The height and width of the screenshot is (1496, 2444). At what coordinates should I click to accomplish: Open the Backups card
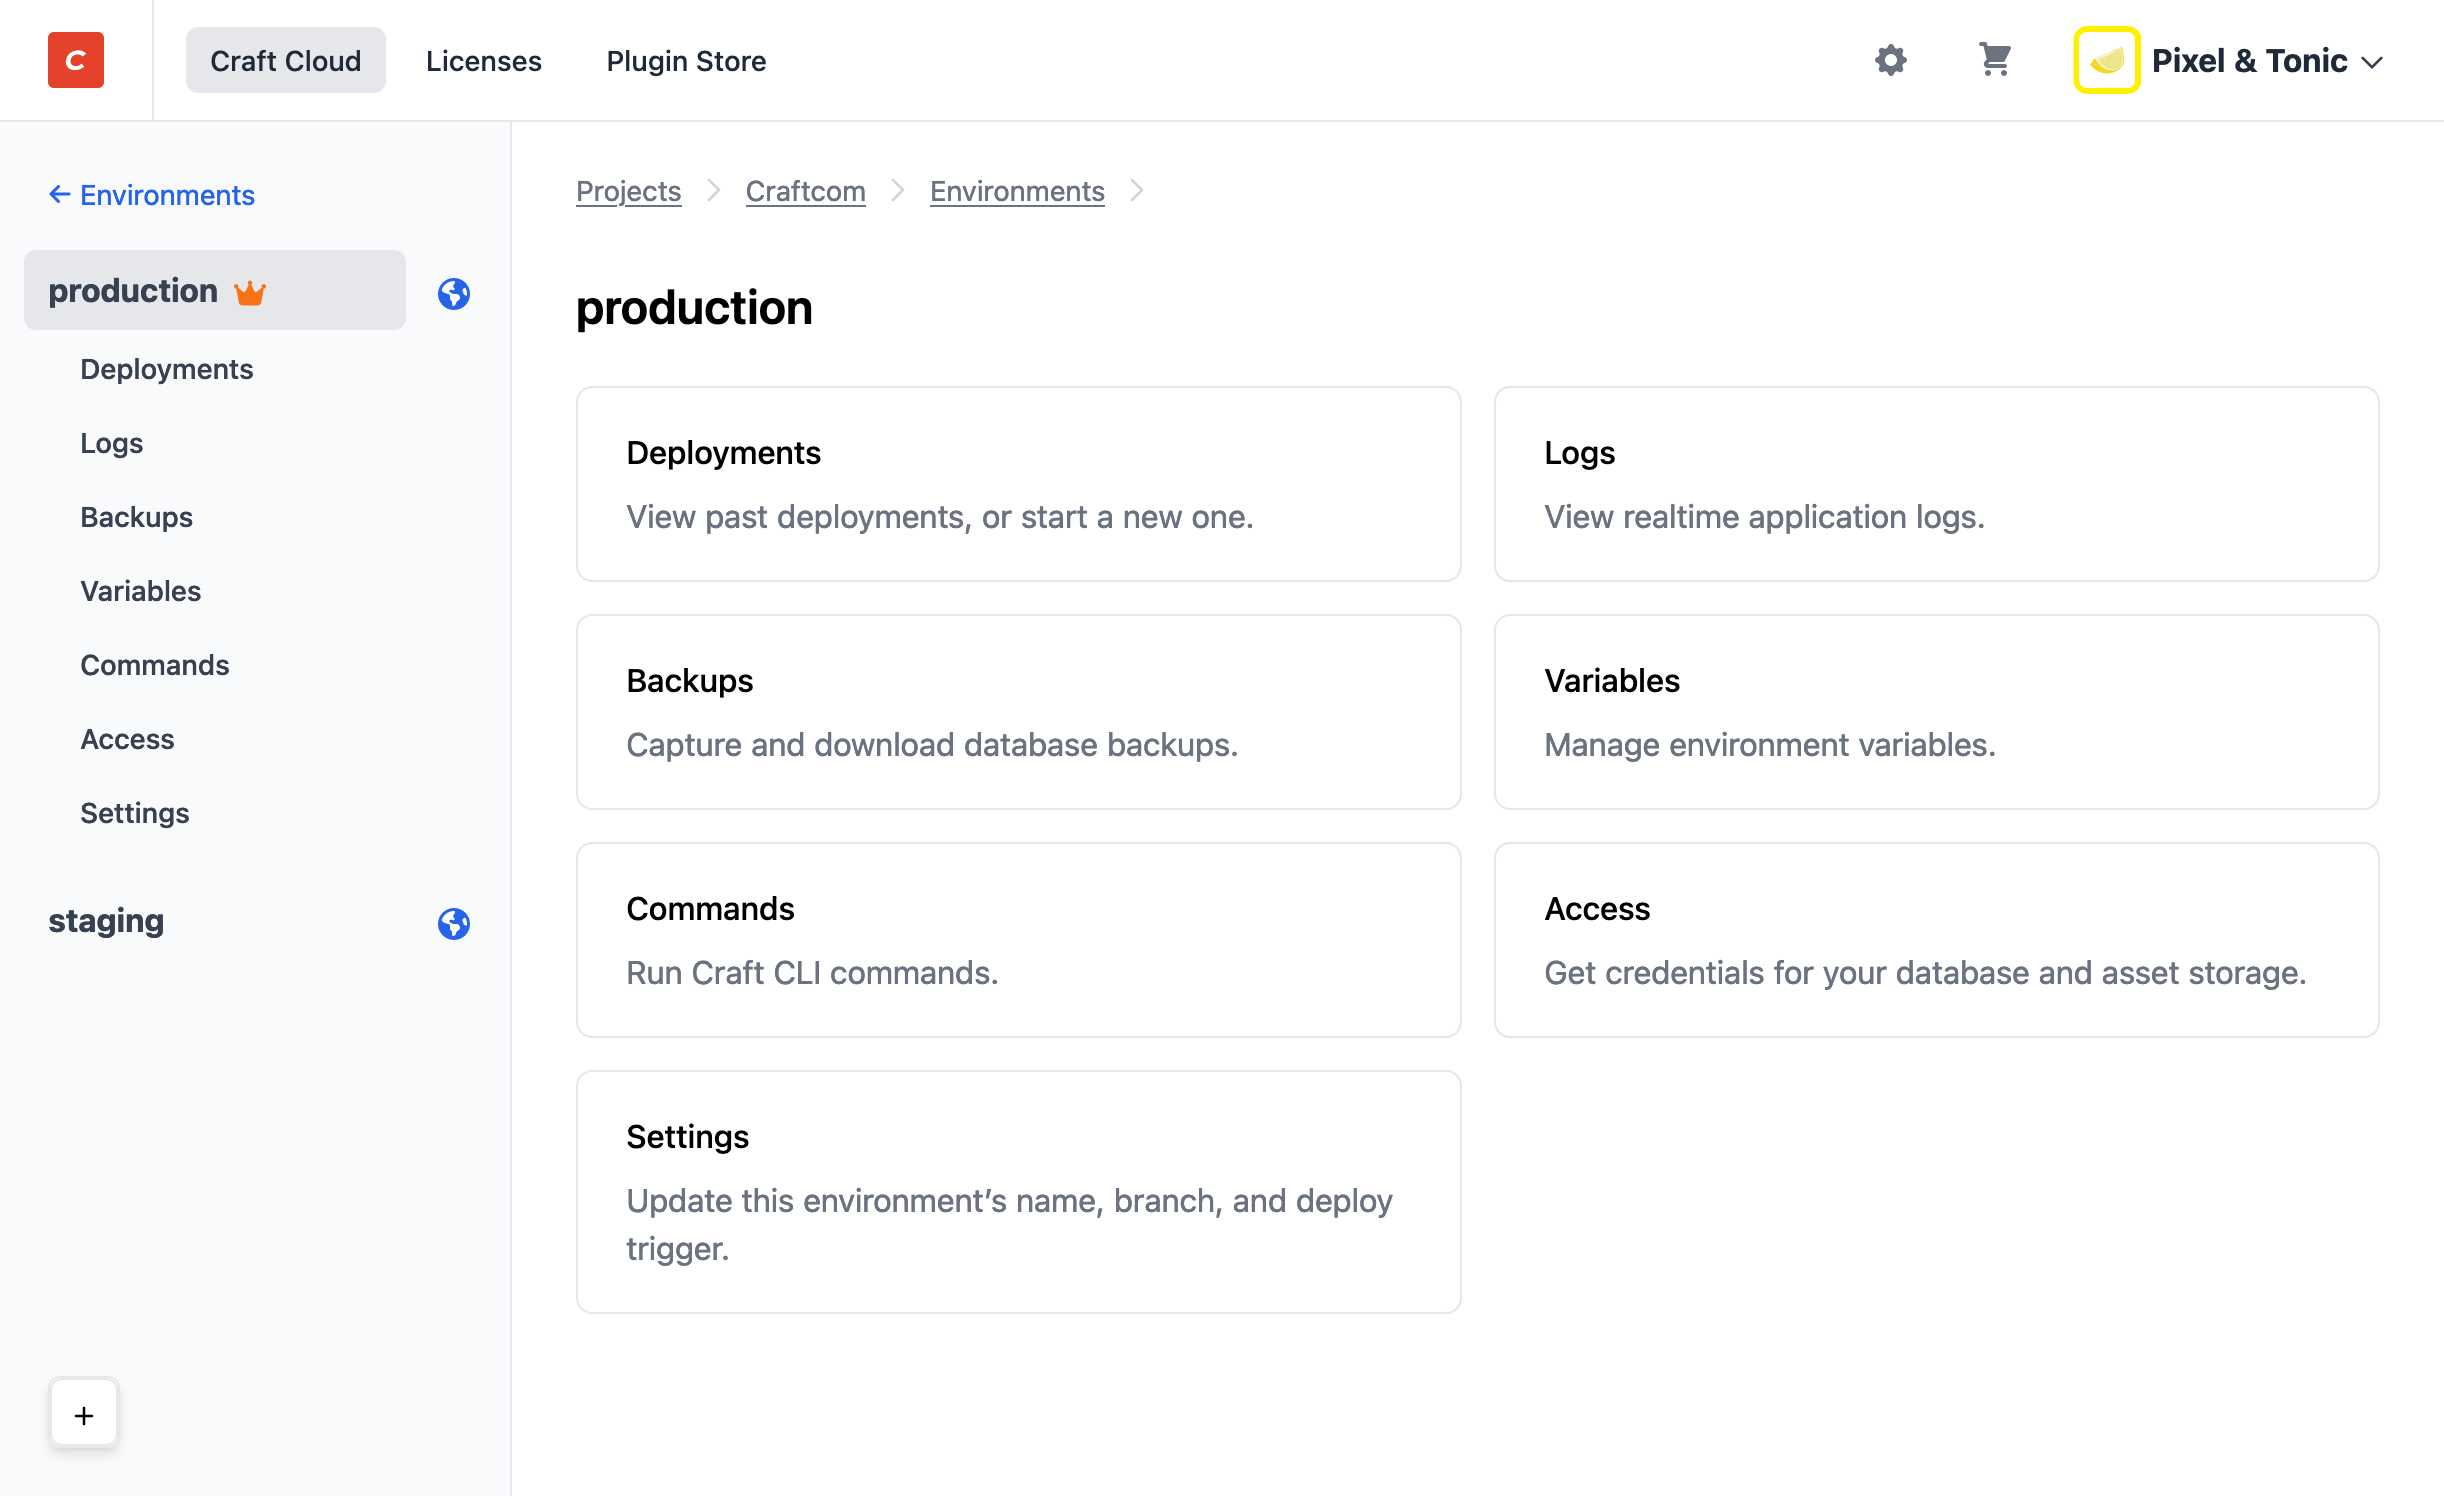coord(1018,712)
